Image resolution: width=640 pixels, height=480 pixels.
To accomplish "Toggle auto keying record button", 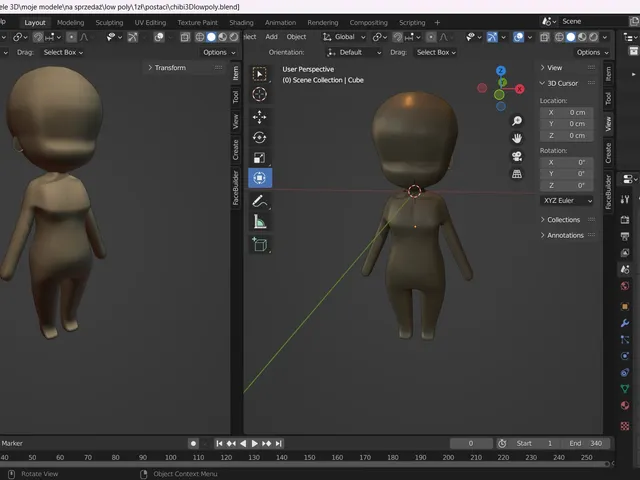I will click(x=193, y=443).
